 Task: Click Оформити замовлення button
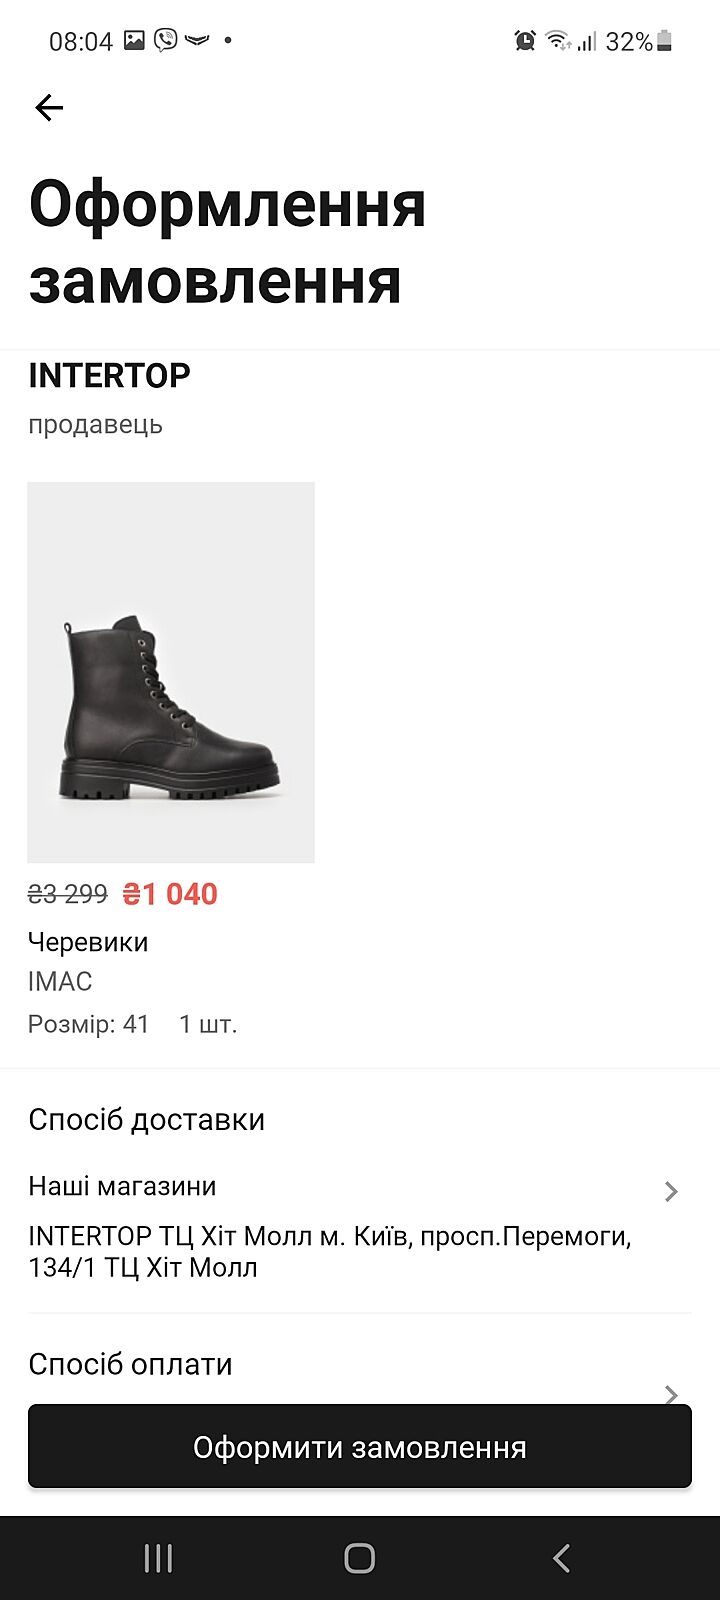coord(360,1446)
